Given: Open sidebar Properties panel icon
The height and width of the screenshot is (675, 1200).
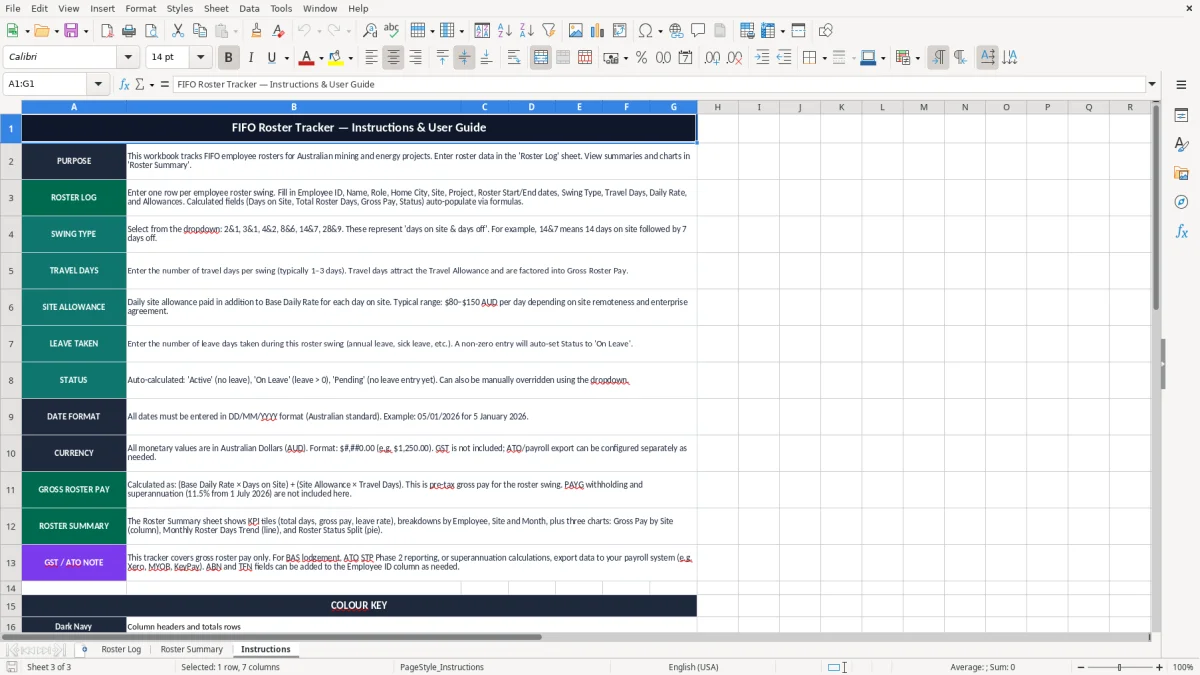Looking at the screenshot, I should pos(1181,116).
